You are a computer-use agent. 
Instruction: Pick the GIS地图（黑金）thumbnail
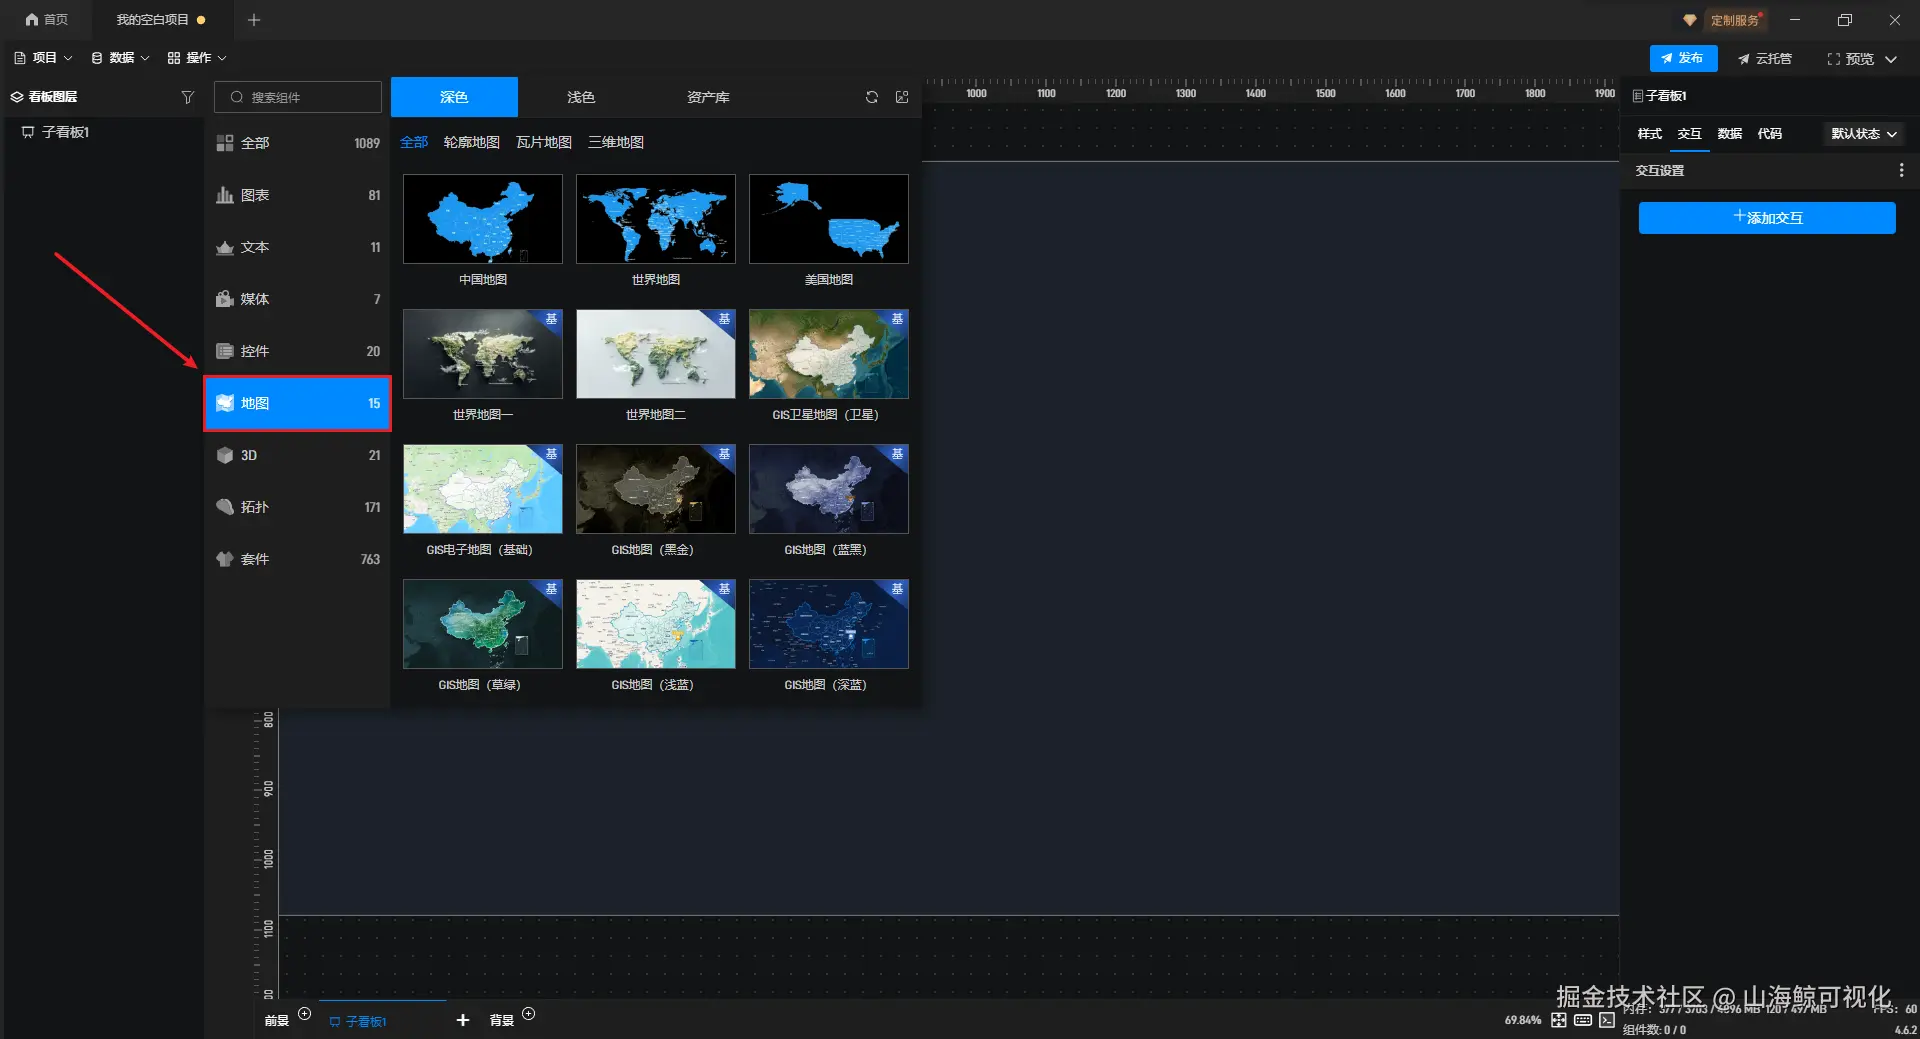tap(656, 489)
